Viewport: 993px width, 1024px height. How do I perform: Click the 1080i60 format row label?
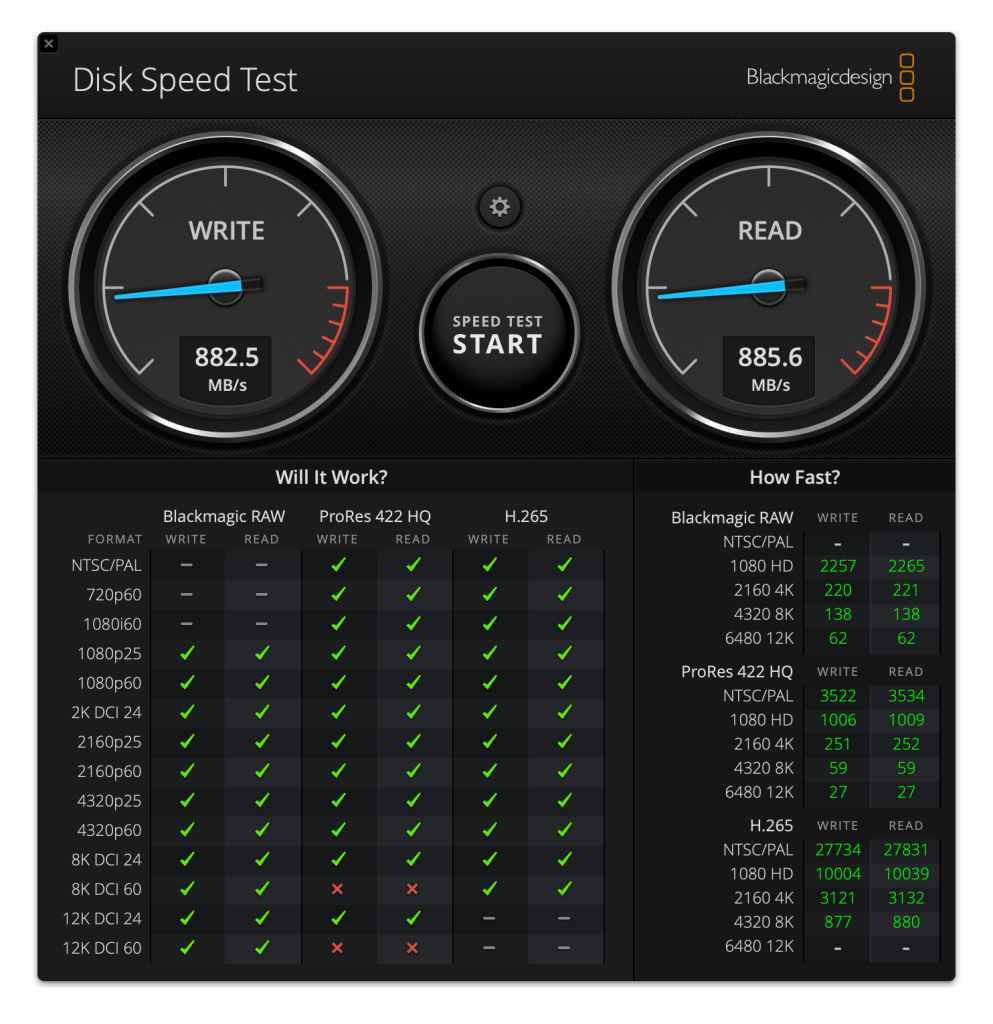[112, 624]
